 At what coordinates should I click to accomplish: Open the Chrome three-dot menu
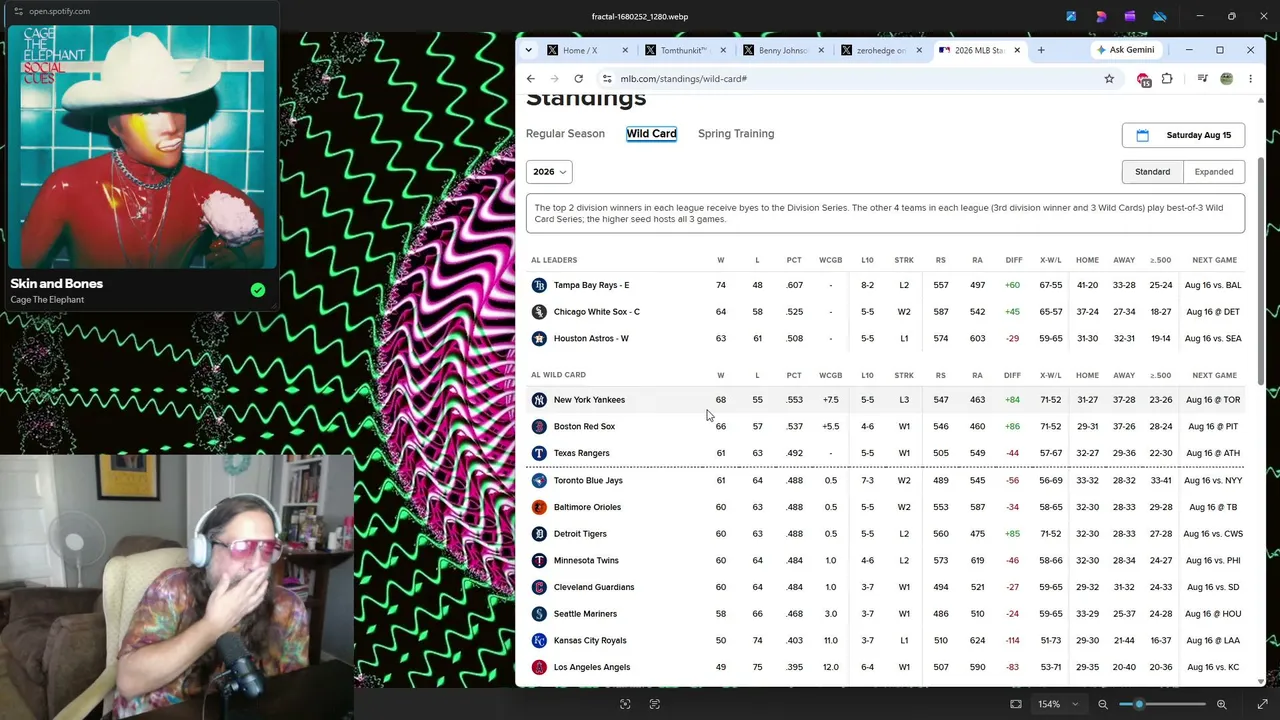point(1250,79)
